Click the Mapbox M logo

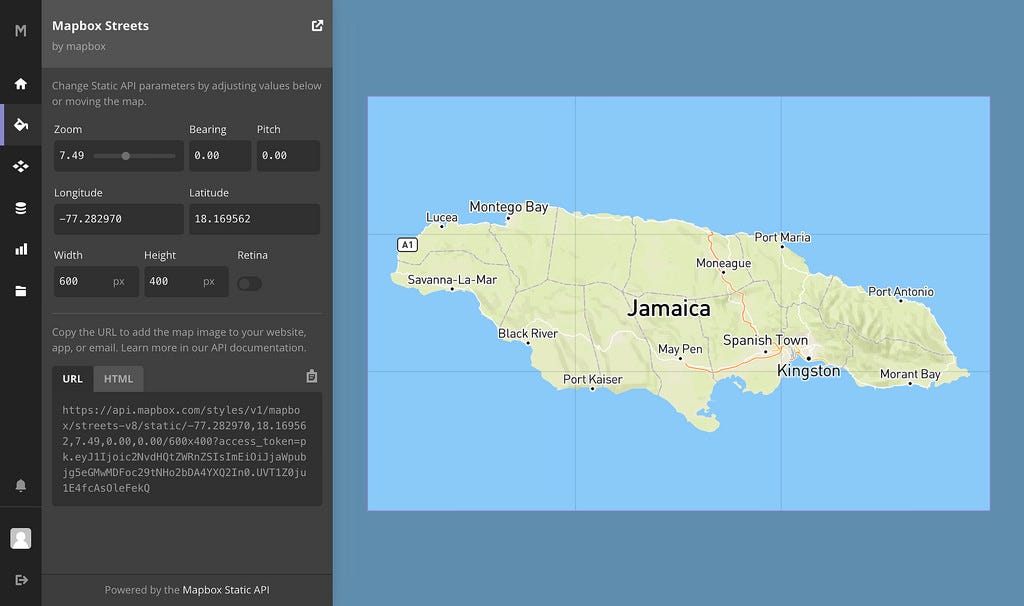pos(20,31)
